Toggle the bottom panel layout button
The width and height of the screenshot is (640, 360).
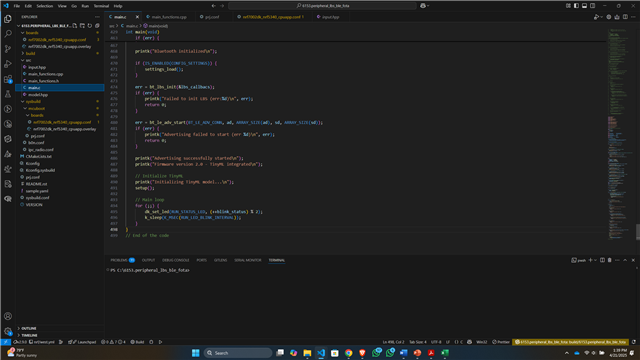(584, 6)
